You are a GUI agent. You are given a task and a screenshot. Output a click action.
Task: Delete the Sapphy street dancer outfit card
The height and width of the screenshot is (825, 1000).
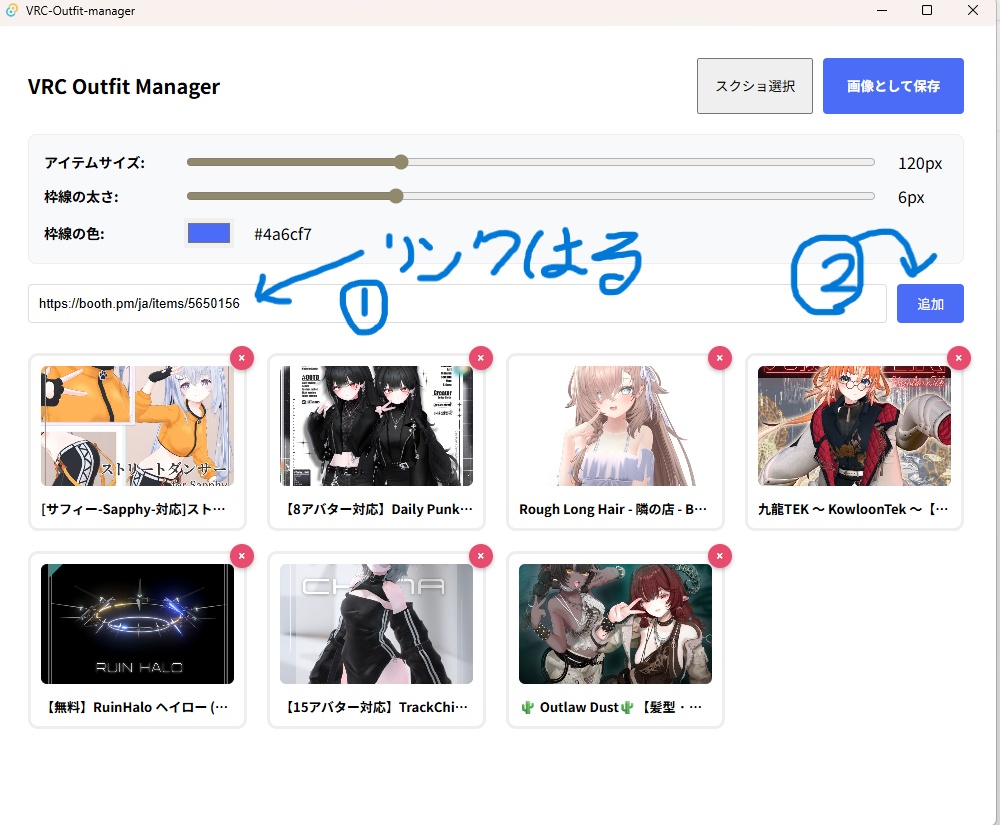click(x=240, y=357)
